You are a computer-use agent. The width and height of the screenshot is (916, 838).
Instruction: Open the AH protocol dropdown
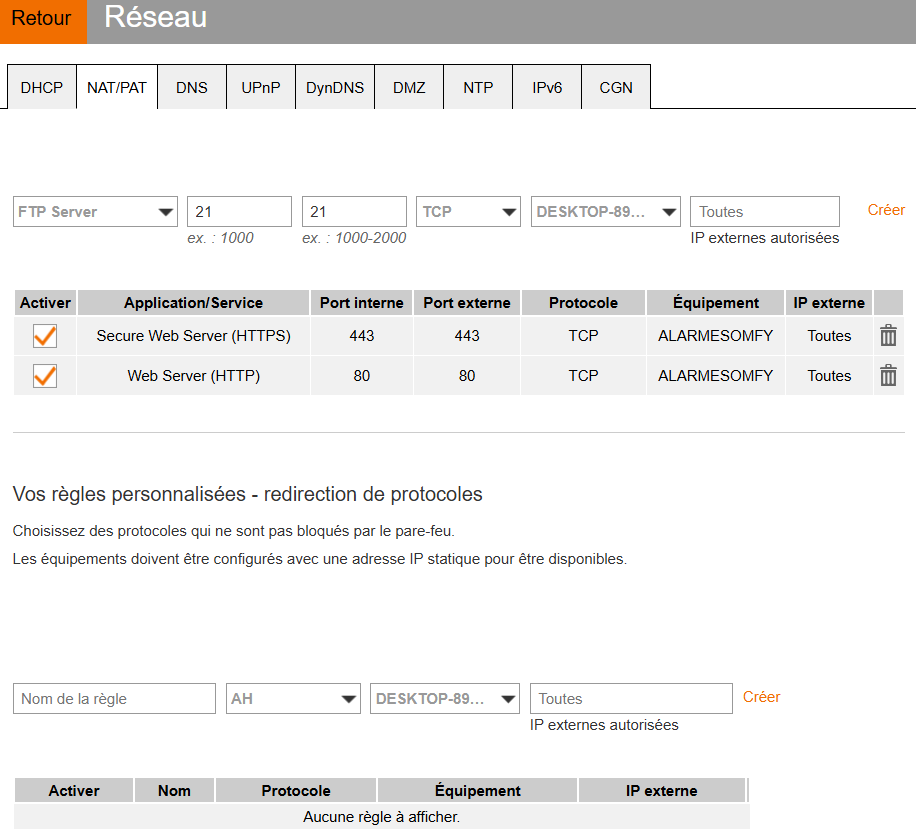click(x=293, y=699)
